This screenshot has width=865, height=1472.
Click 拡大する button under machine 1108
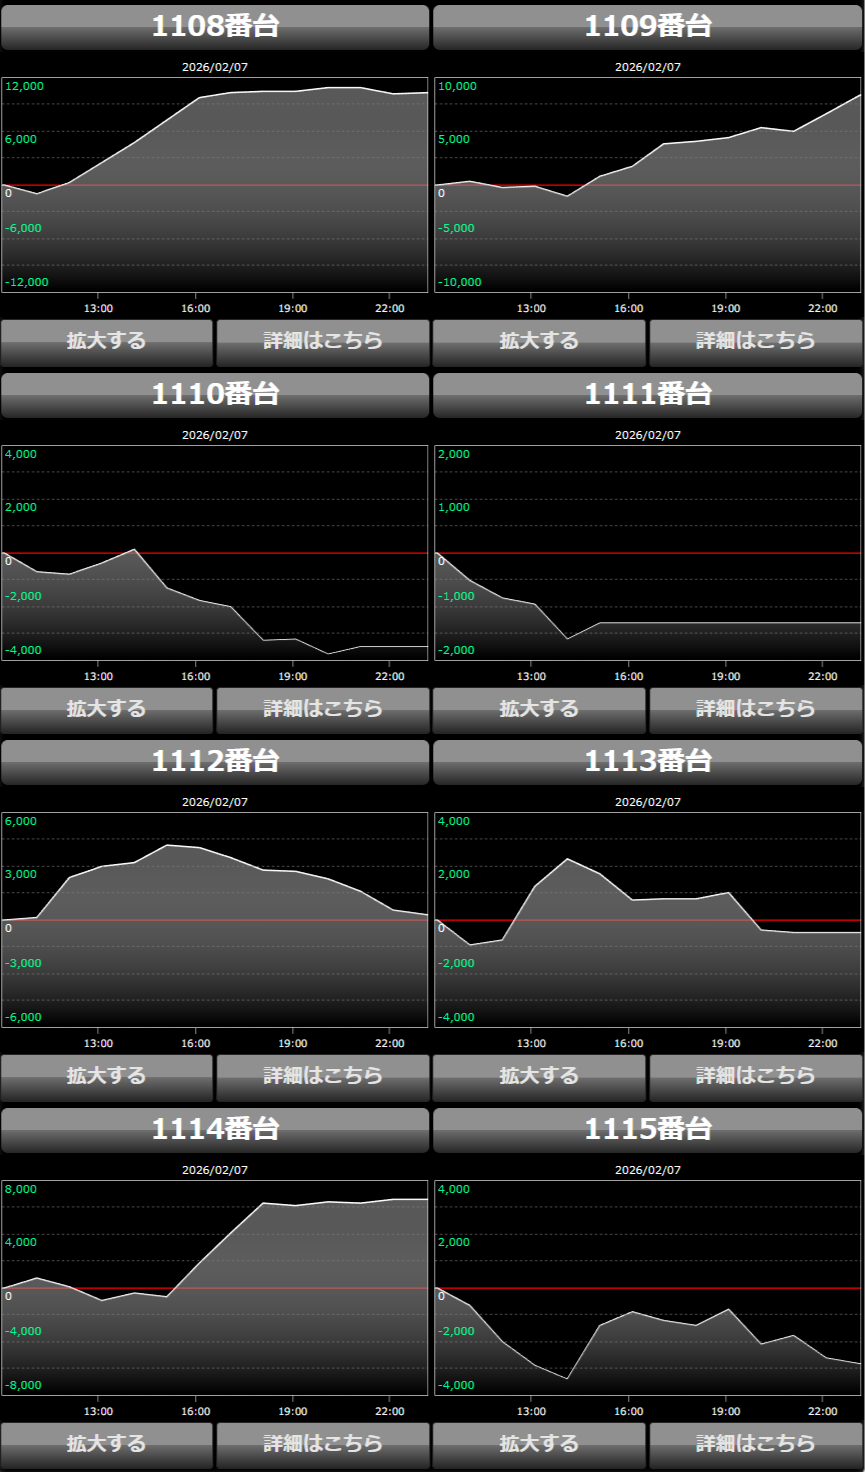click(107, 342)
